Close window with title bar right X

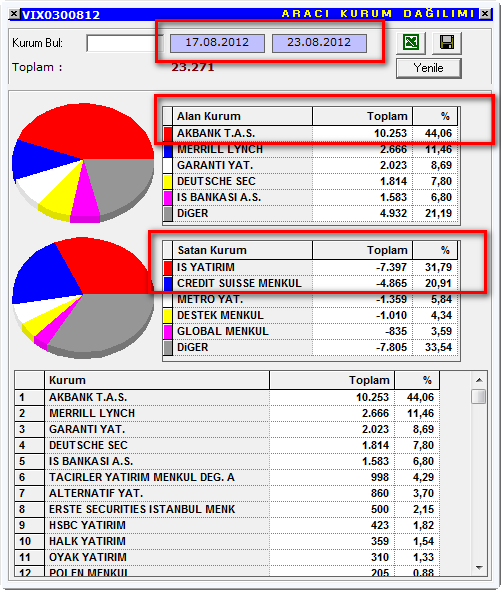485,14
